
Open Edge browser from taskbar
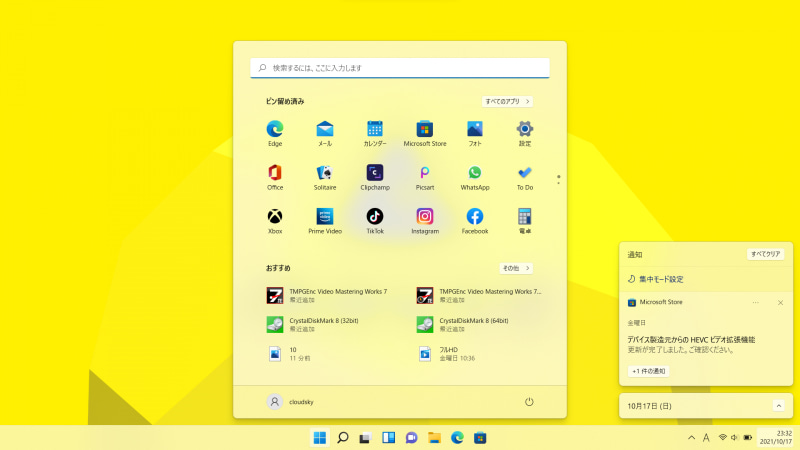457,438
